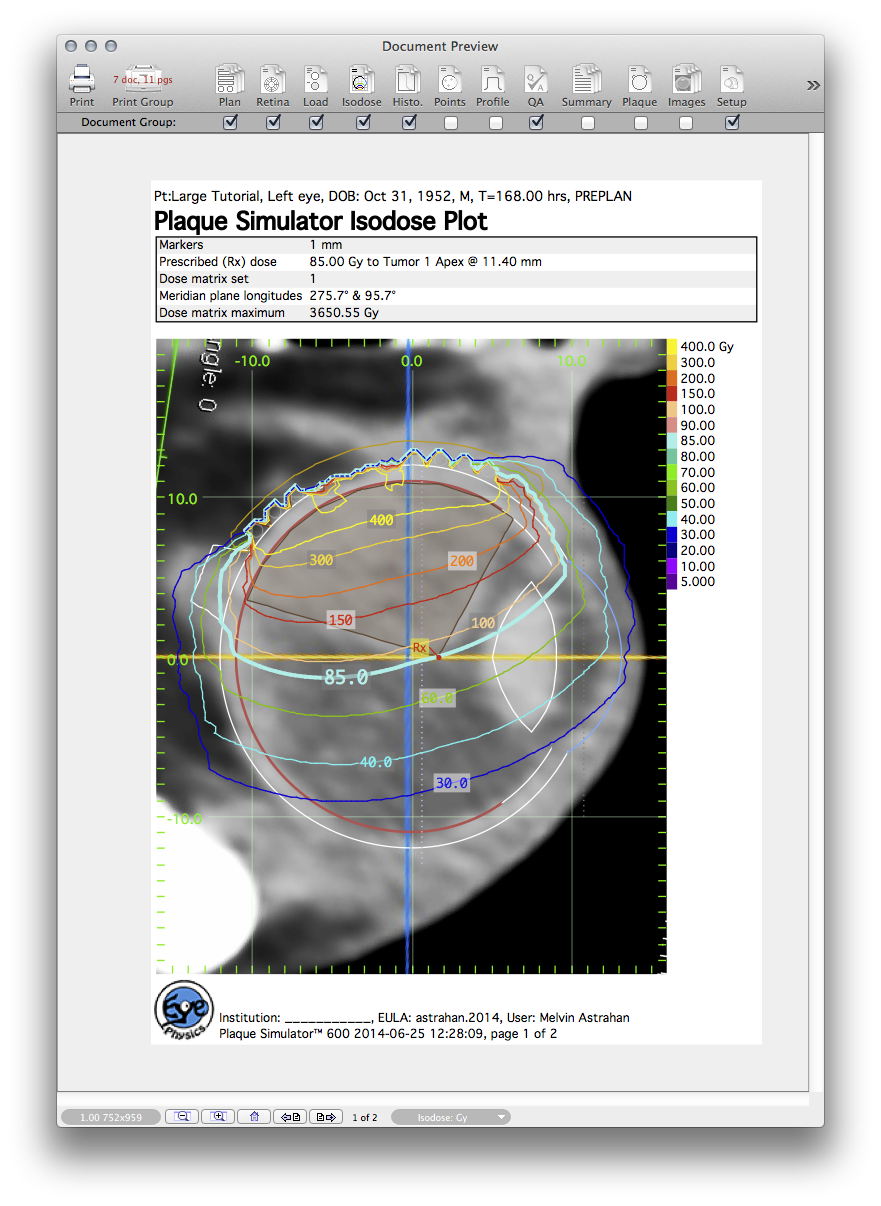Click the 85.00 Gy legend color swatch
881x1206 pixels.
tap(672, 441)
